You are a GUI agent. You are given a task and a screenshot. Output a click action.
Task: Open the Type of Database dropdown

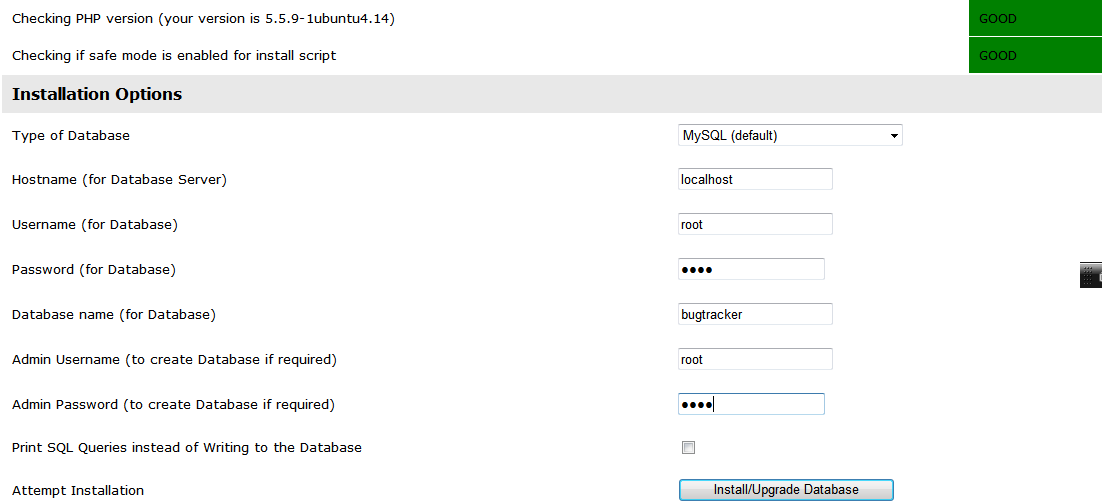[x=790, y=136]
